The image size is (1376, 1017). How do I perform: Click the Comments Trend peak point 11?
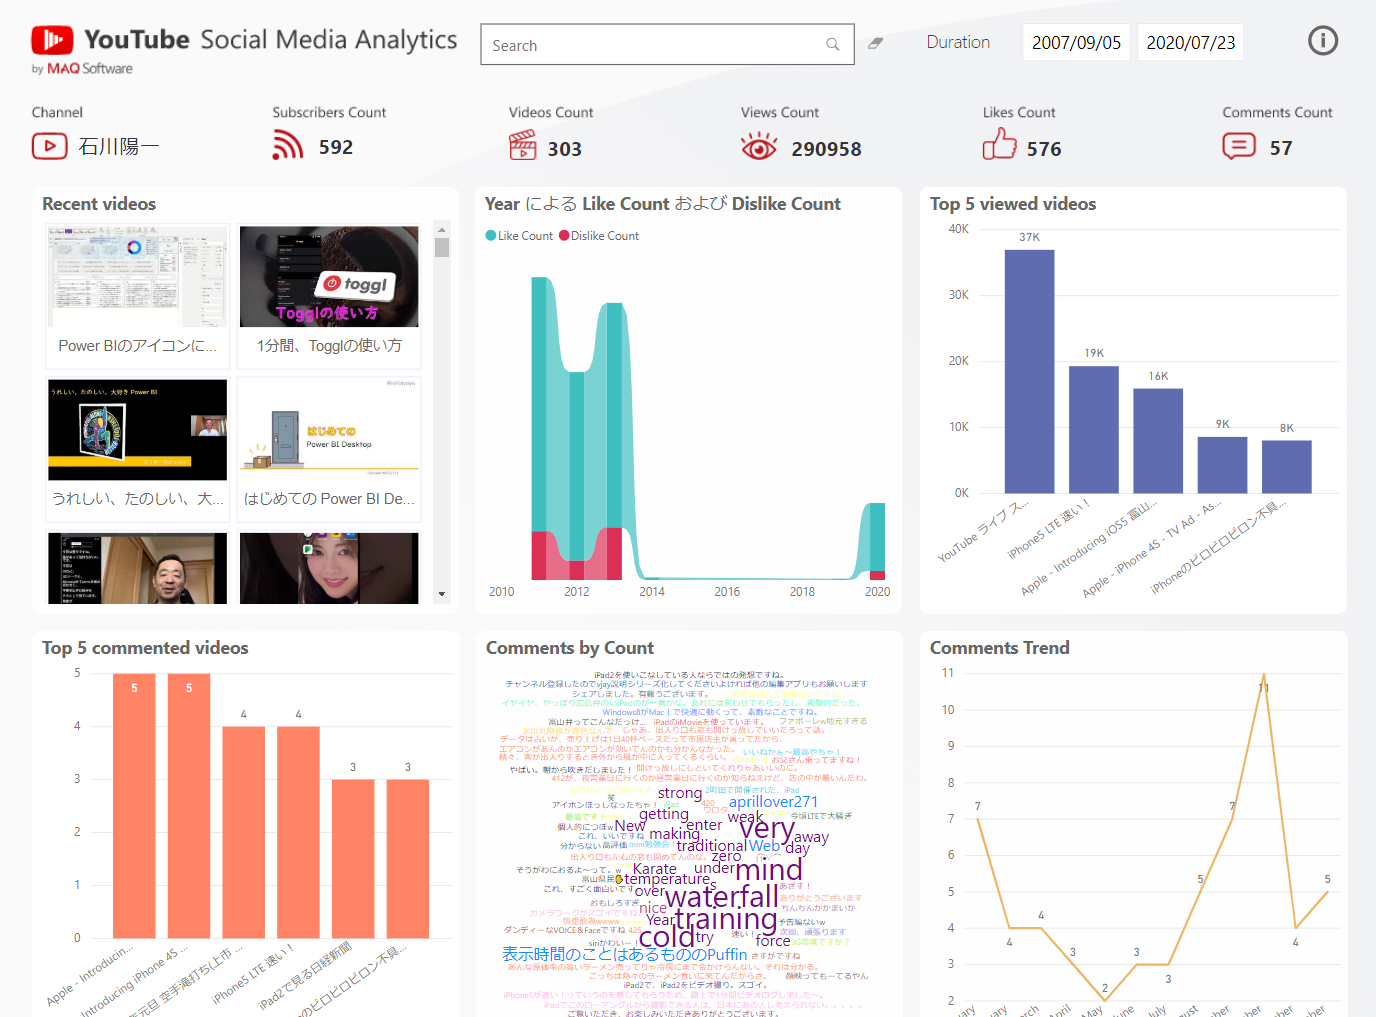pyautogui.click(x=1264, y=674)
